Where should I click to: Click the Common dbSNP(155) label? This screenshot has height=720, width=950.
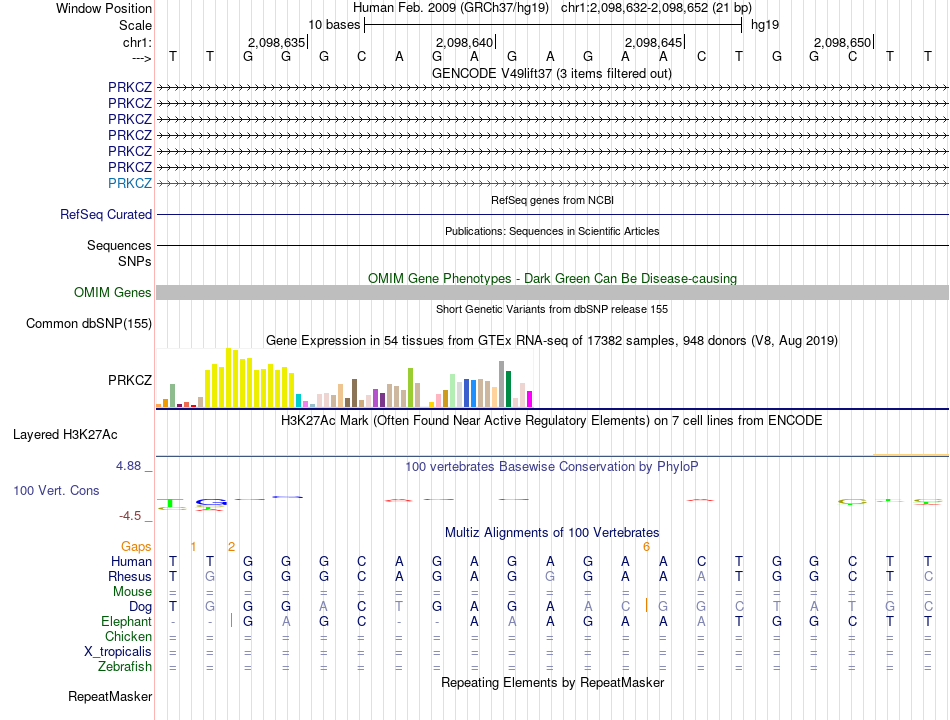(88, 323)
